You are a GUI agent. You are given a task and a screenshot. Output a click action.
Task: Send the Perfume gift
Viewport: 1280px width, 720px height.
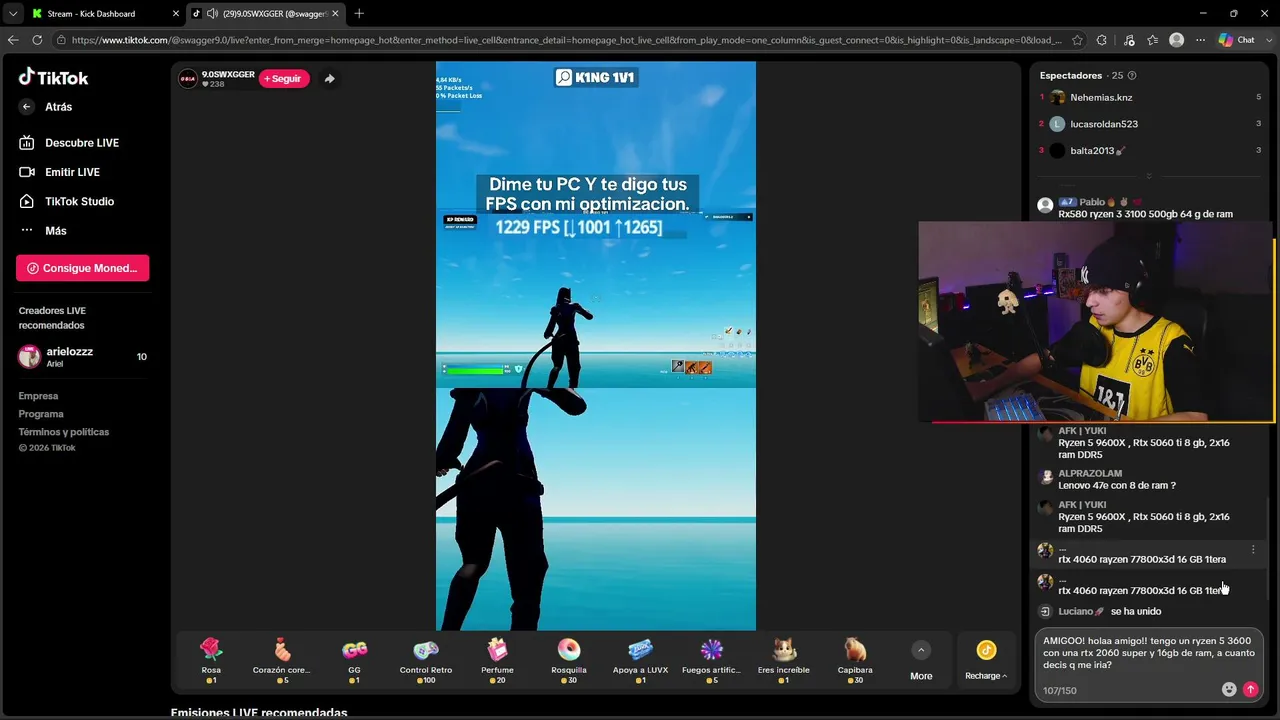click(x=497, y=661)
